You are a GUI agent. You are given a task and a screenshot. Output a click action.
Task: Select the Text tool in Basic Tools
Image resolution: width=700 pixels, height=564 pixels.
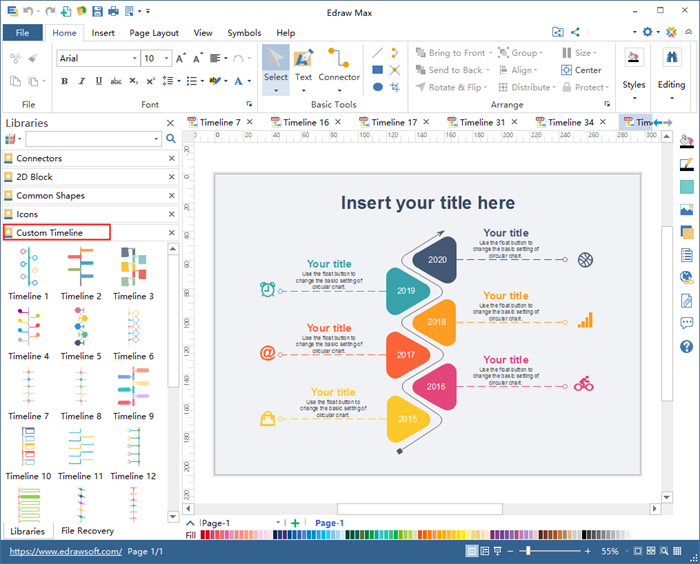(x=303, y=64)
